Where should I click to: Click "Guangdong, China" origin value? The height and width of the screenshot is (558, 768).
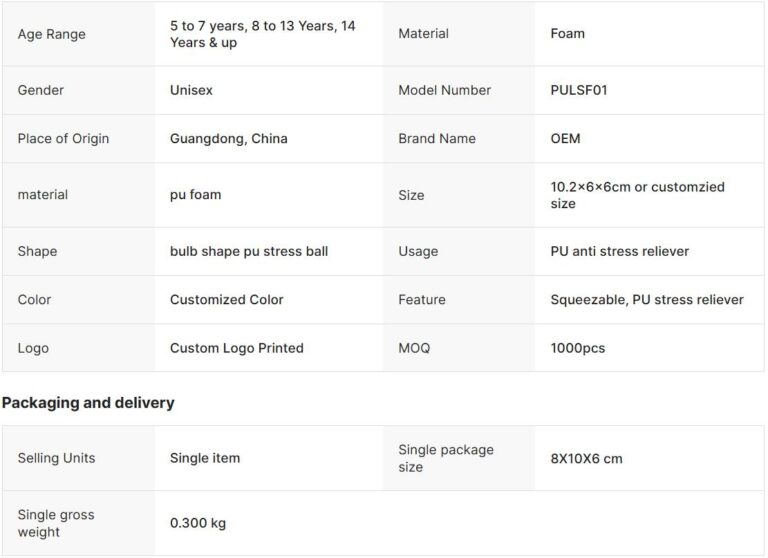pyautogui.click(x=228, y=138)
